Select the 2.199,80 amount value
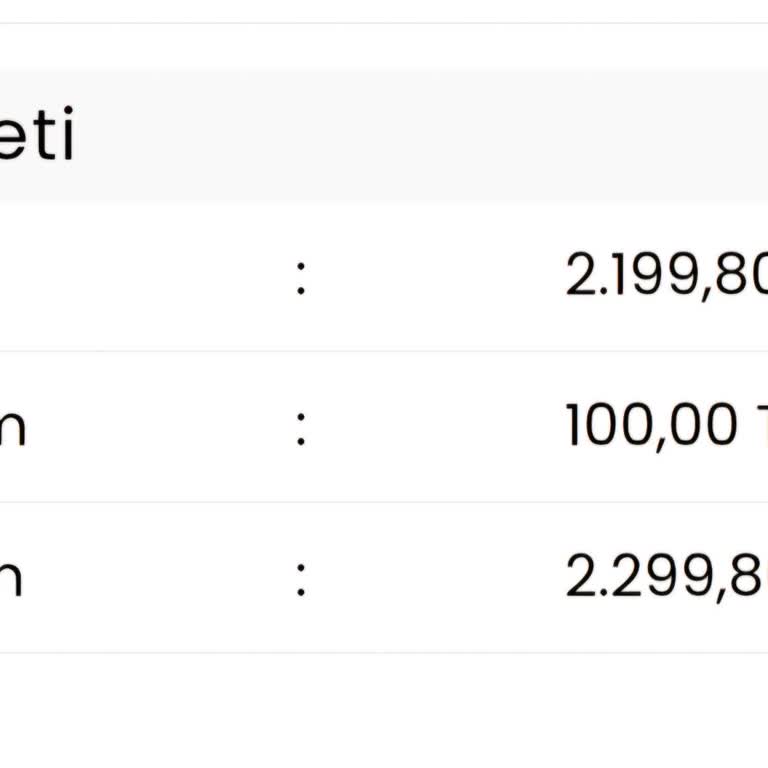This screenshot has width=768, height=768. click(x=666, y=277)
